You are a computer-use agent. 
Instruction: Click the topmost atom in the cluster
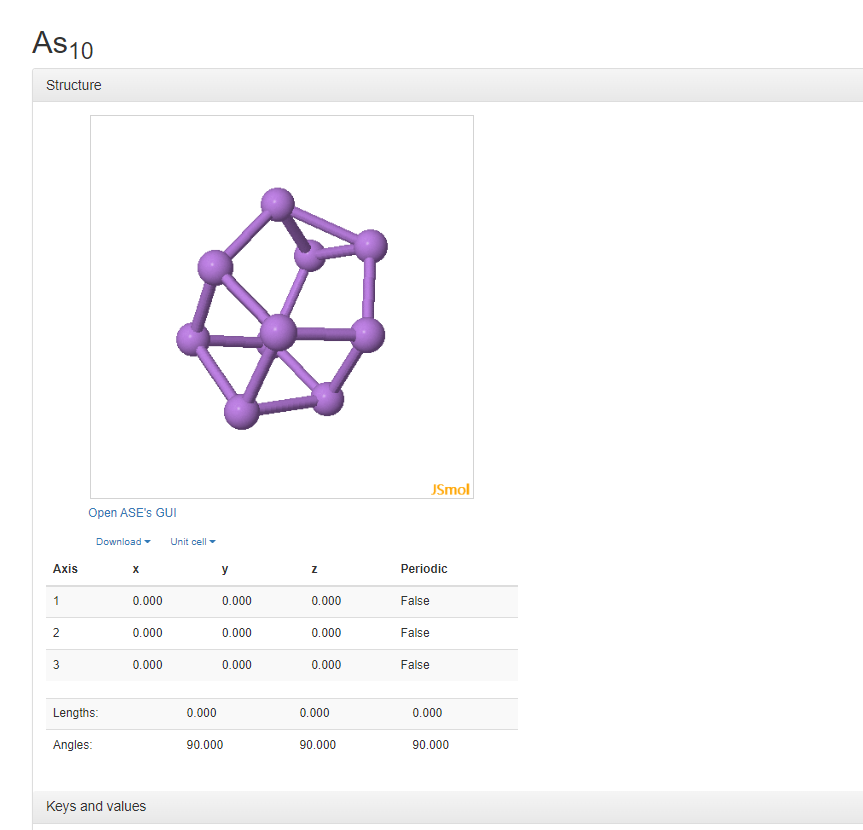pos(276,201)
